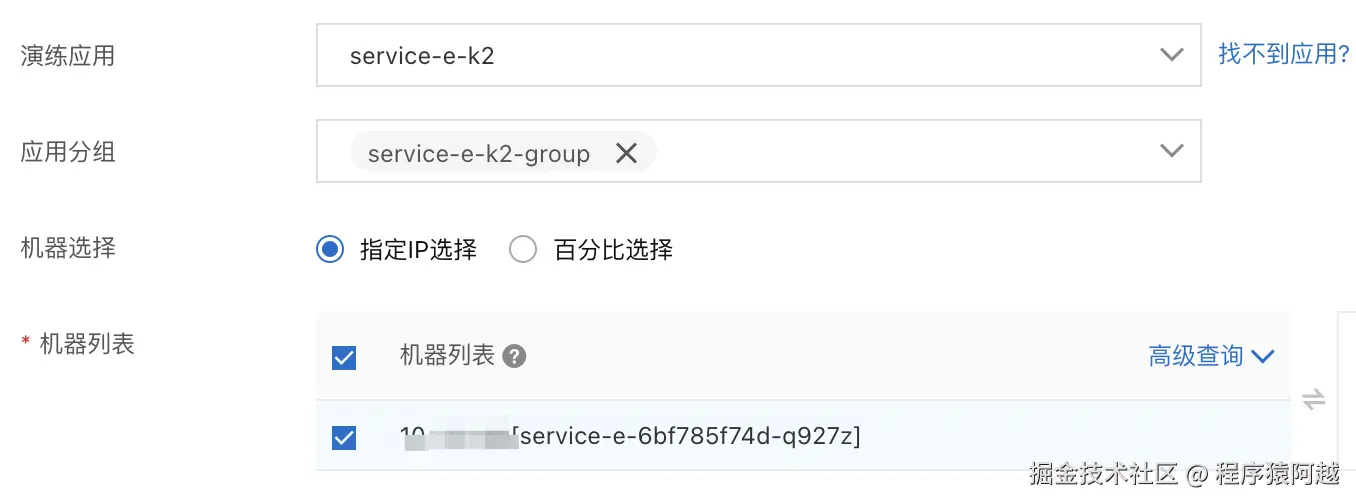This screenshot has width=1356, height=504.
Task: Click the transfer arrows icon
Action: (x=1313, y=400)
